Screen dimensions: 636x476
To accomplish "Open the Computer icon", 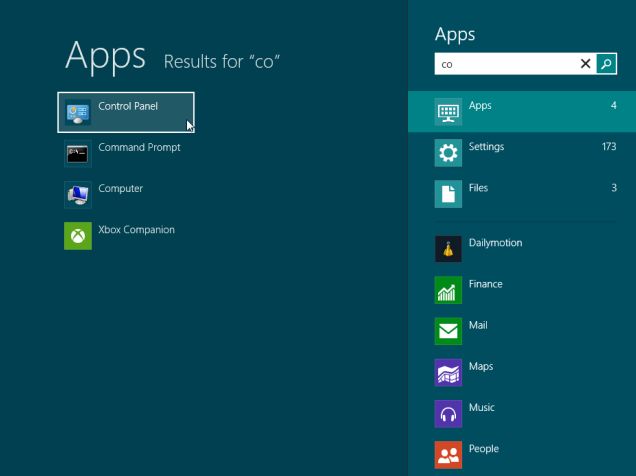I will click(x=78, y=195).
